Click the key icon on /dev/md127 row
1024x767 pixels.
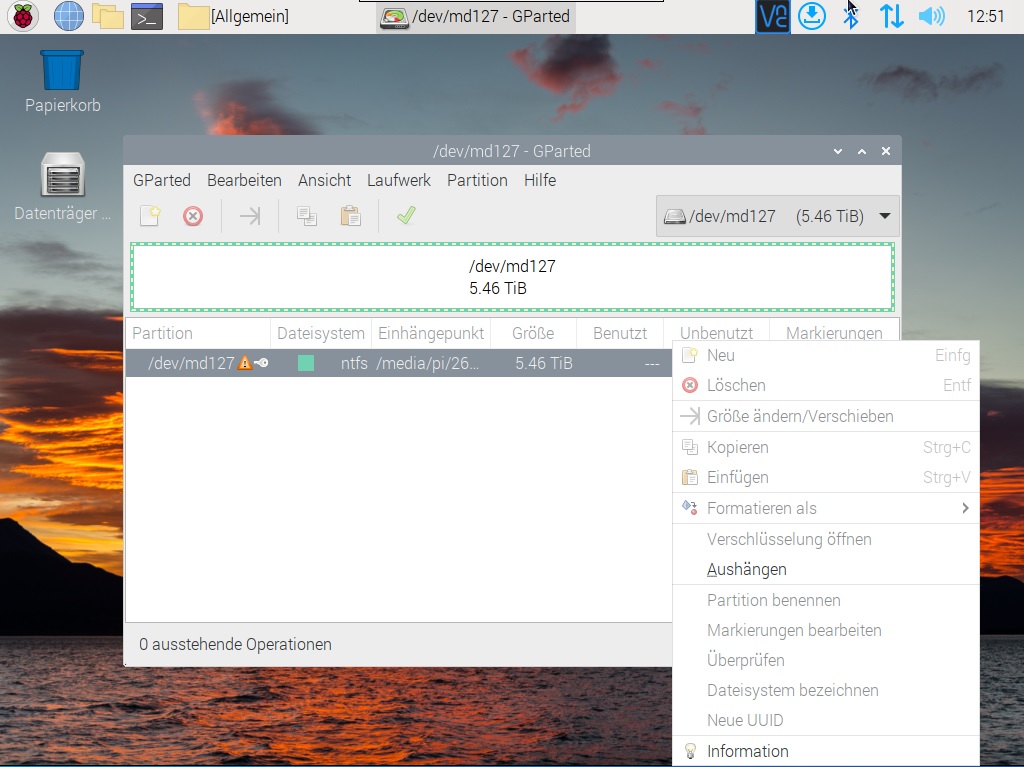tap(261, 363)
